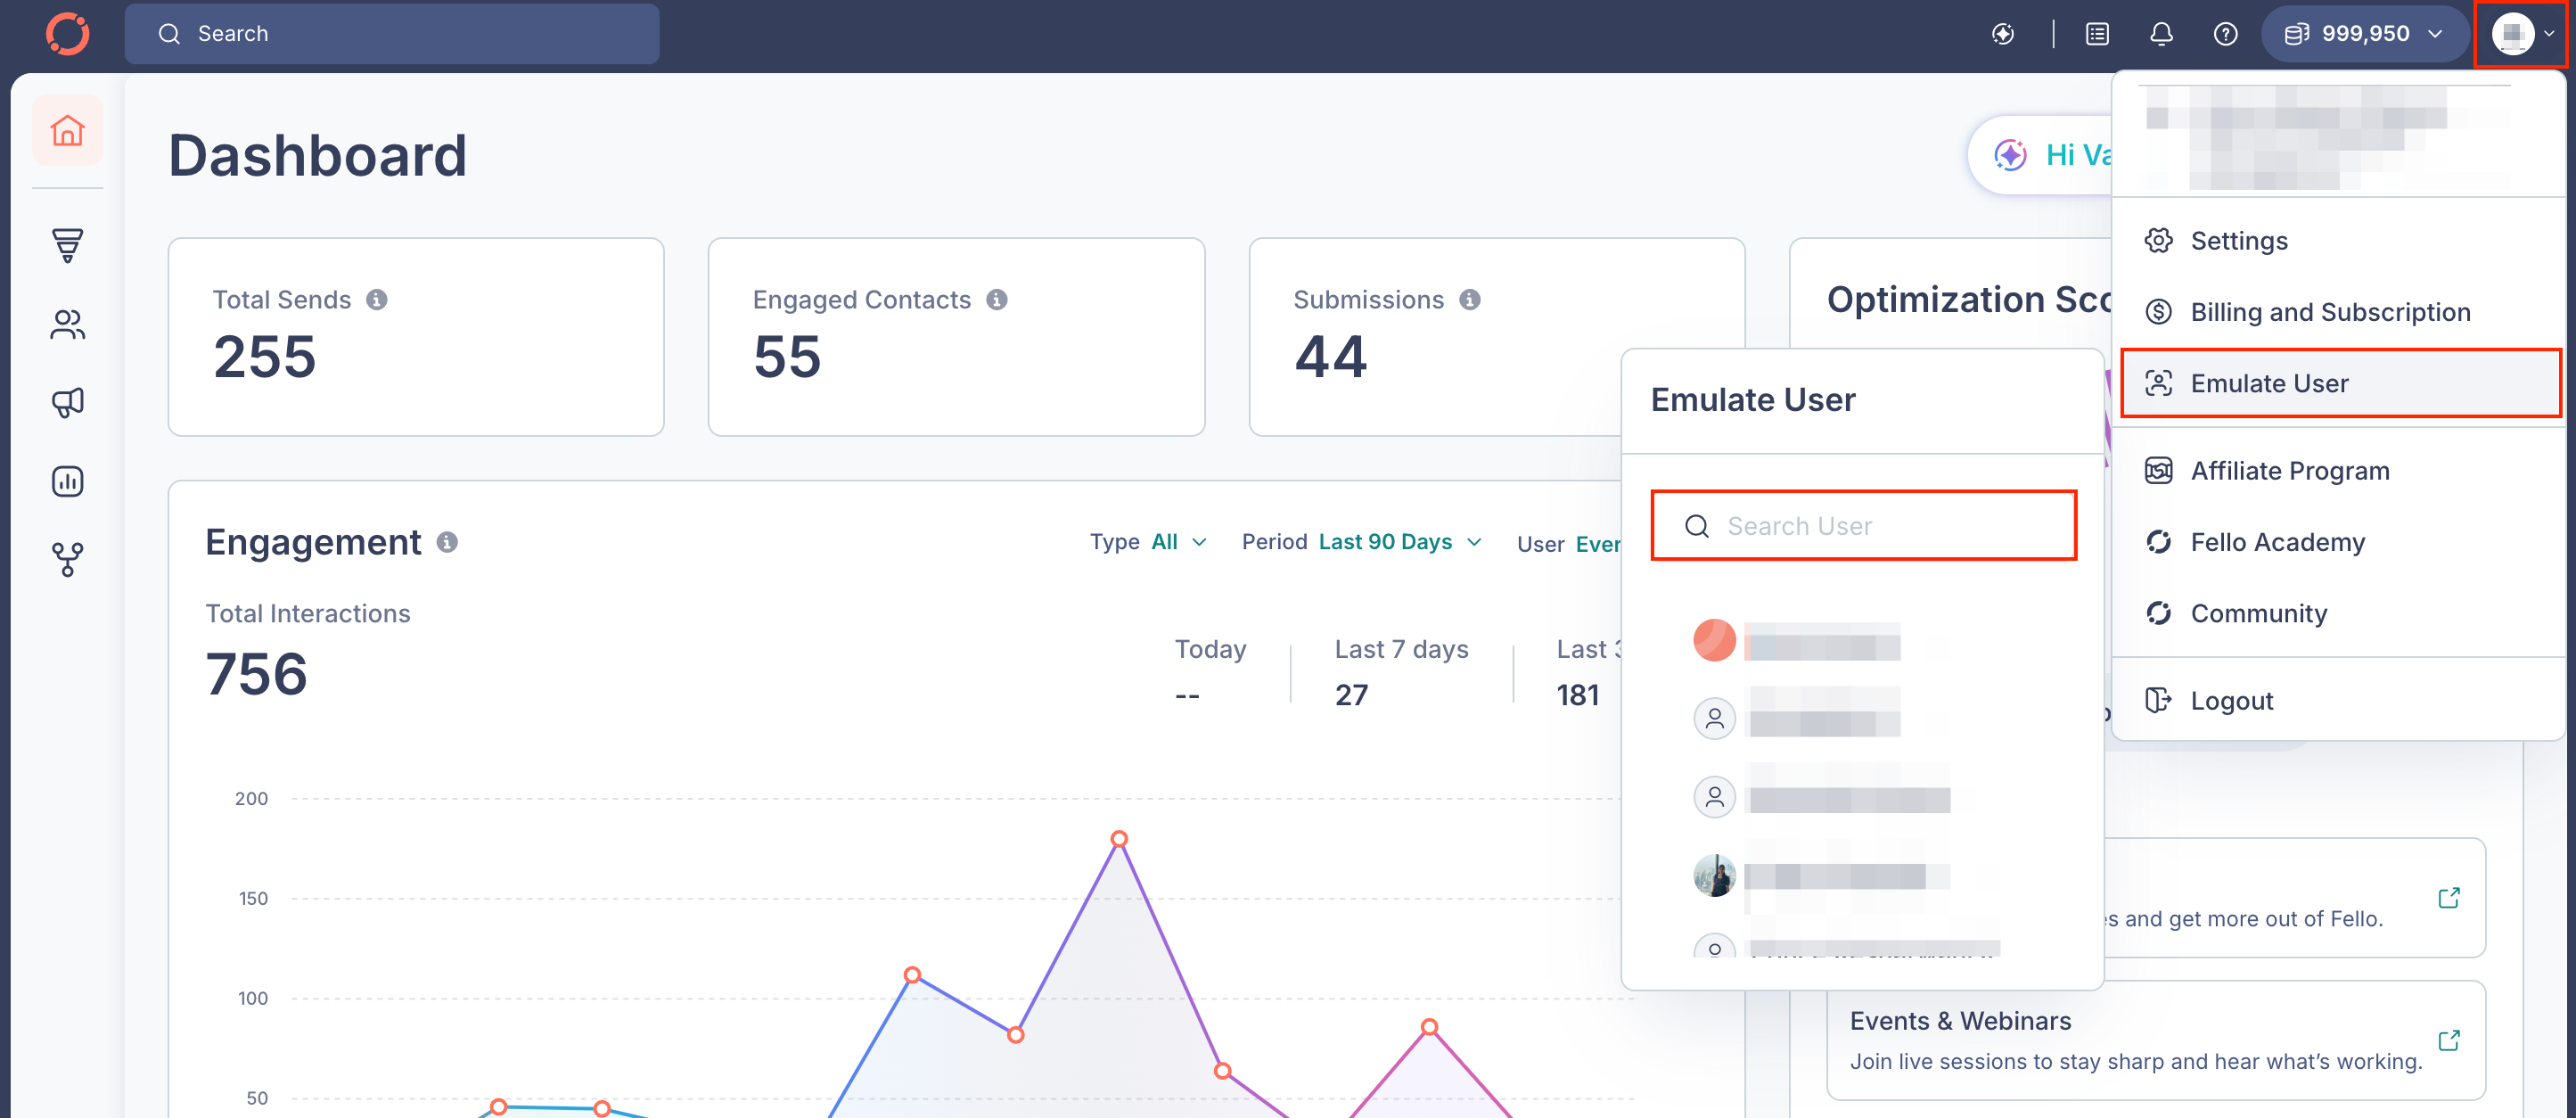
Task: Show info for Submissions
Action: tap(1470, 299)
